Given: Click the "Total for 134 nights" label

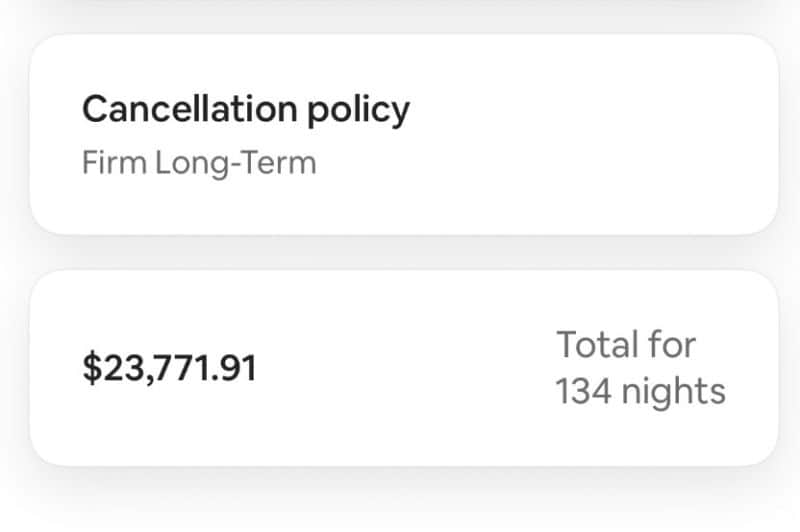Looking at the screenshot, I should pyautogui.click(x=640, y=368).
